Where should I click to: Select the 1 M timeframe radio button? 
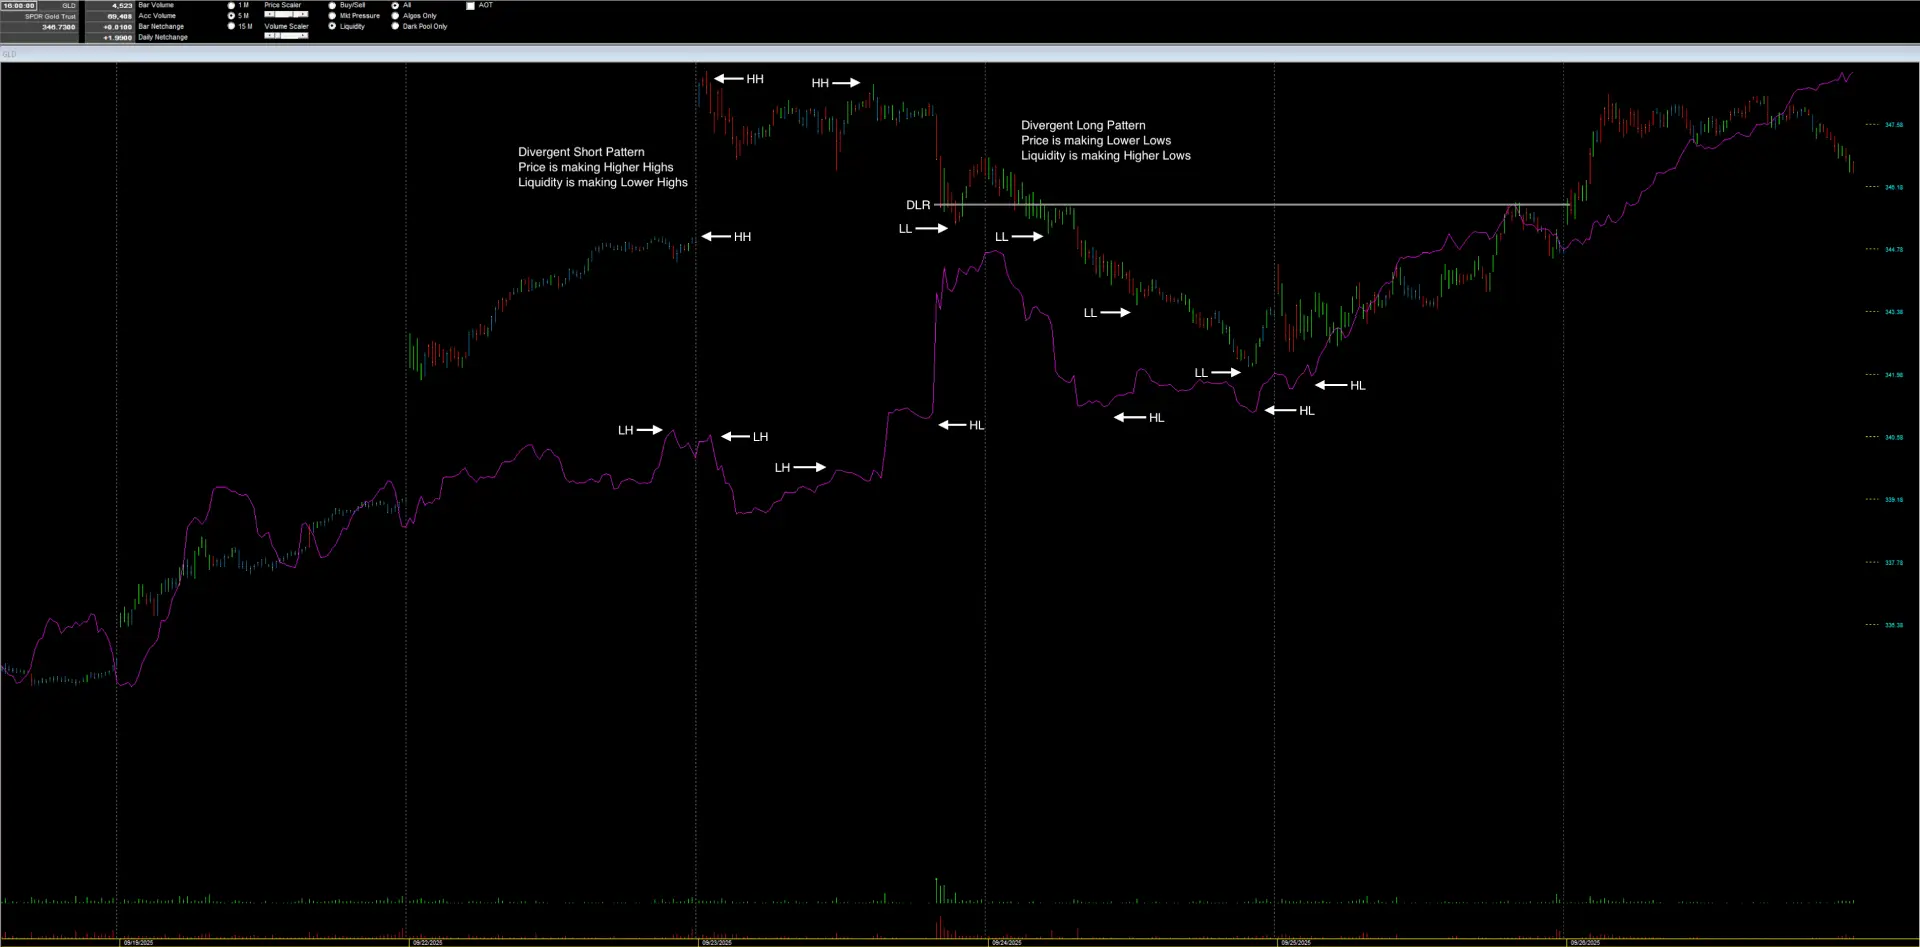point(232,5)
